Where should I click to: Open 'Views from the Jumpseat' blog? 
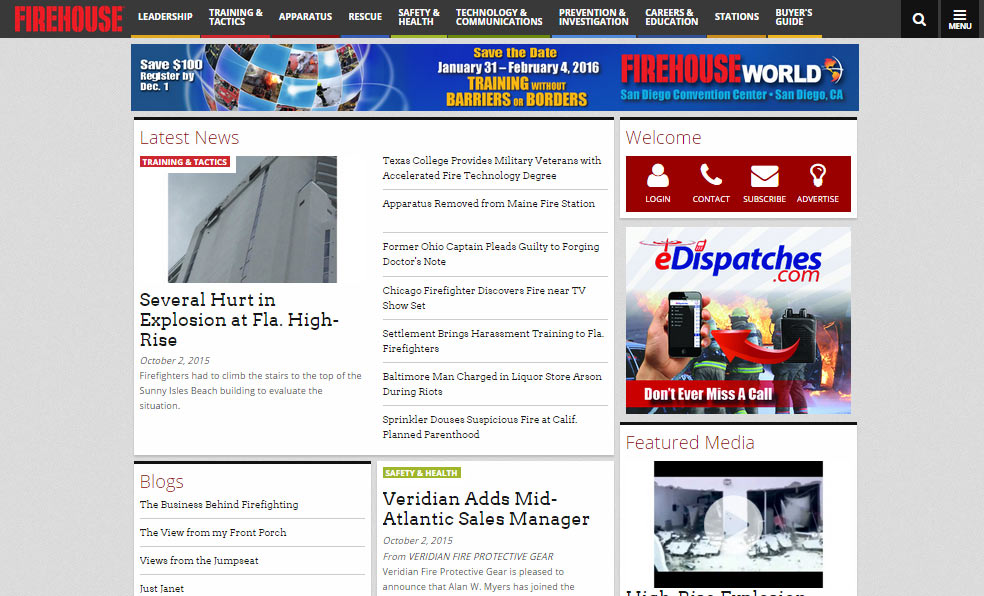click(199, 561)
